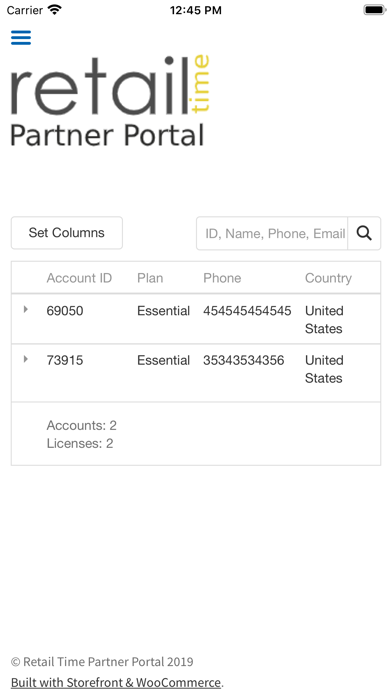Sort by the Plan column header
This screenshot has width=392, height=696.
[x=150, y=278]
